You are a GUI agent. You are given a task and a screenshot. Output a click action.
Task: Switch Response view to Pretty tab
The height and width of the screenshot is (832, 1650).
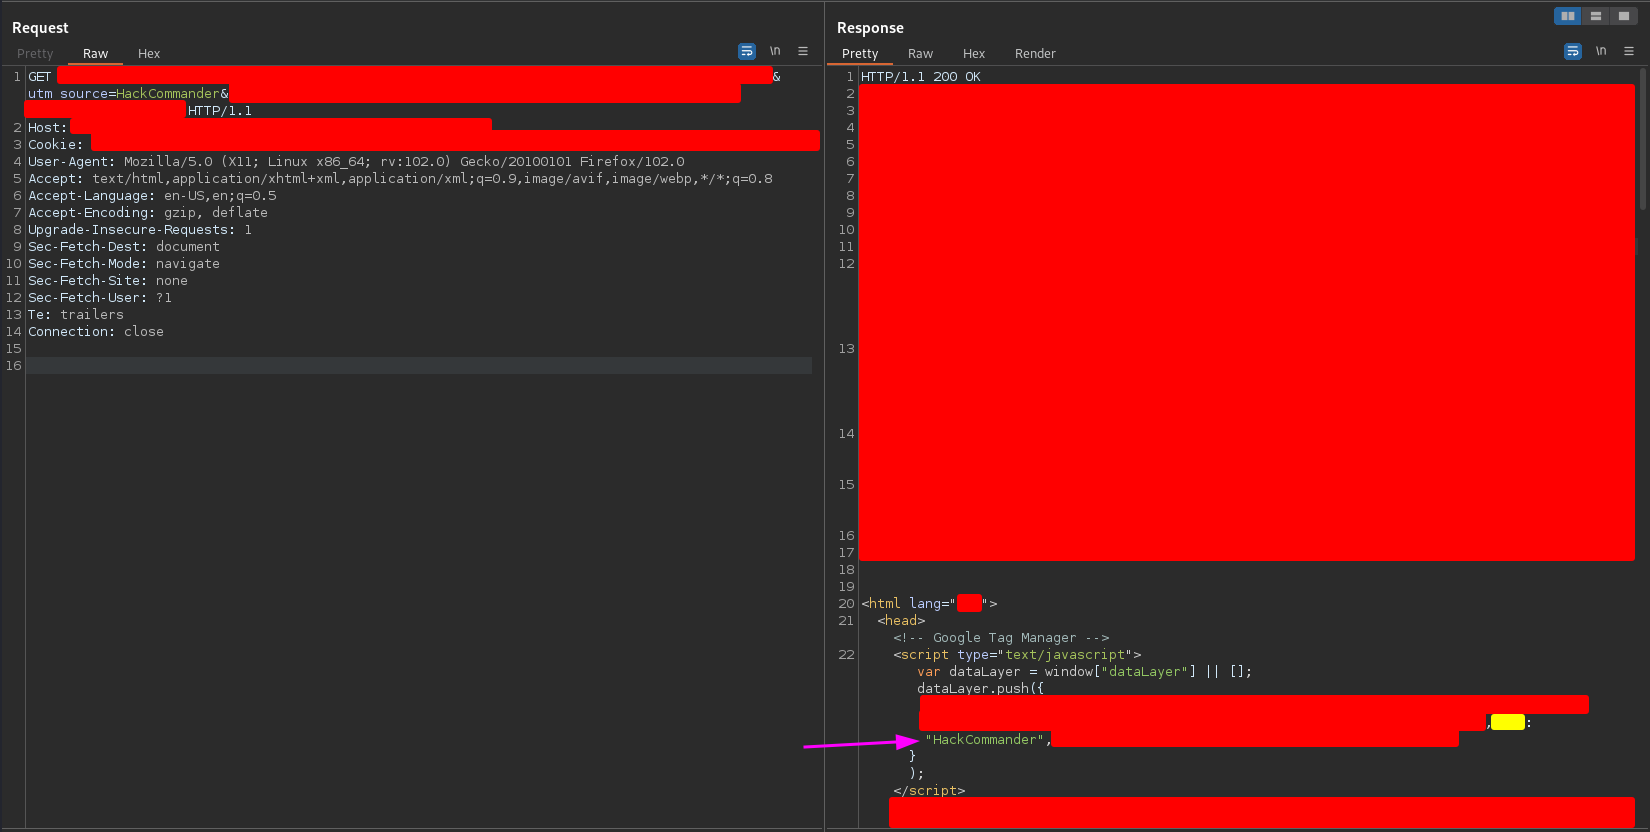[x=860, y=54]
